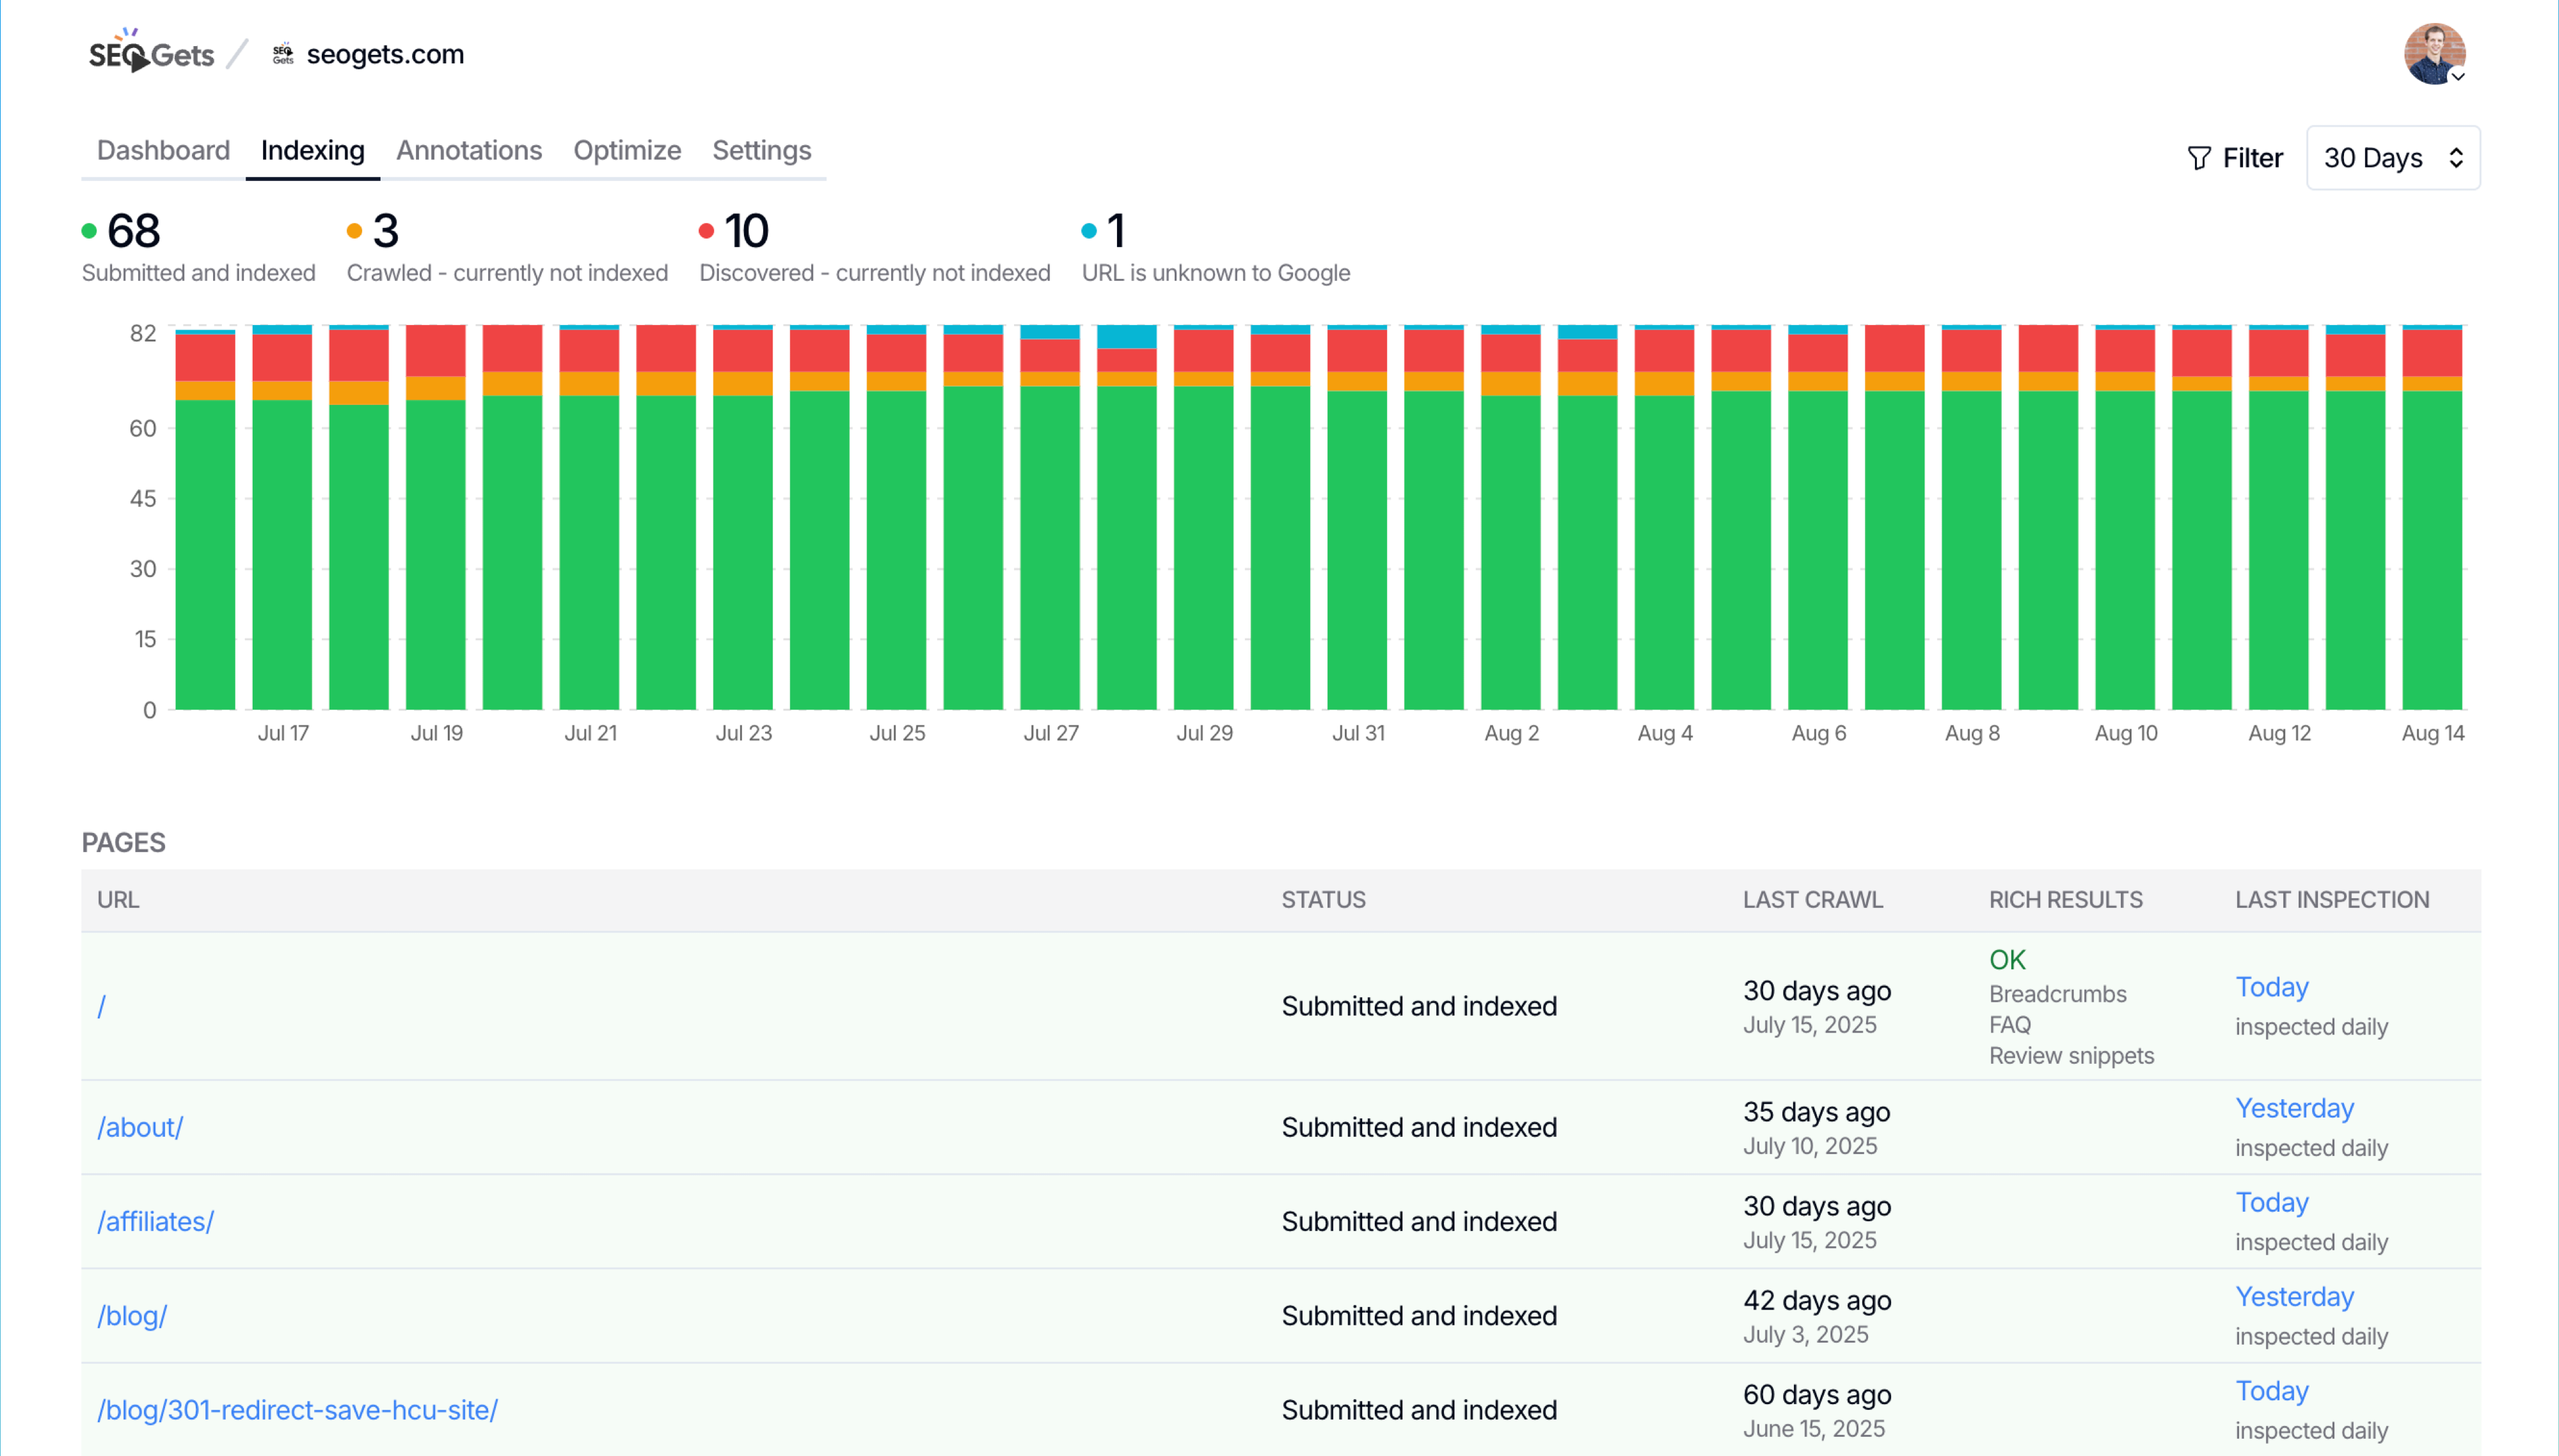Toggle the Submitted and indexed series
2559x1456 pixels.
coord(198,272)
